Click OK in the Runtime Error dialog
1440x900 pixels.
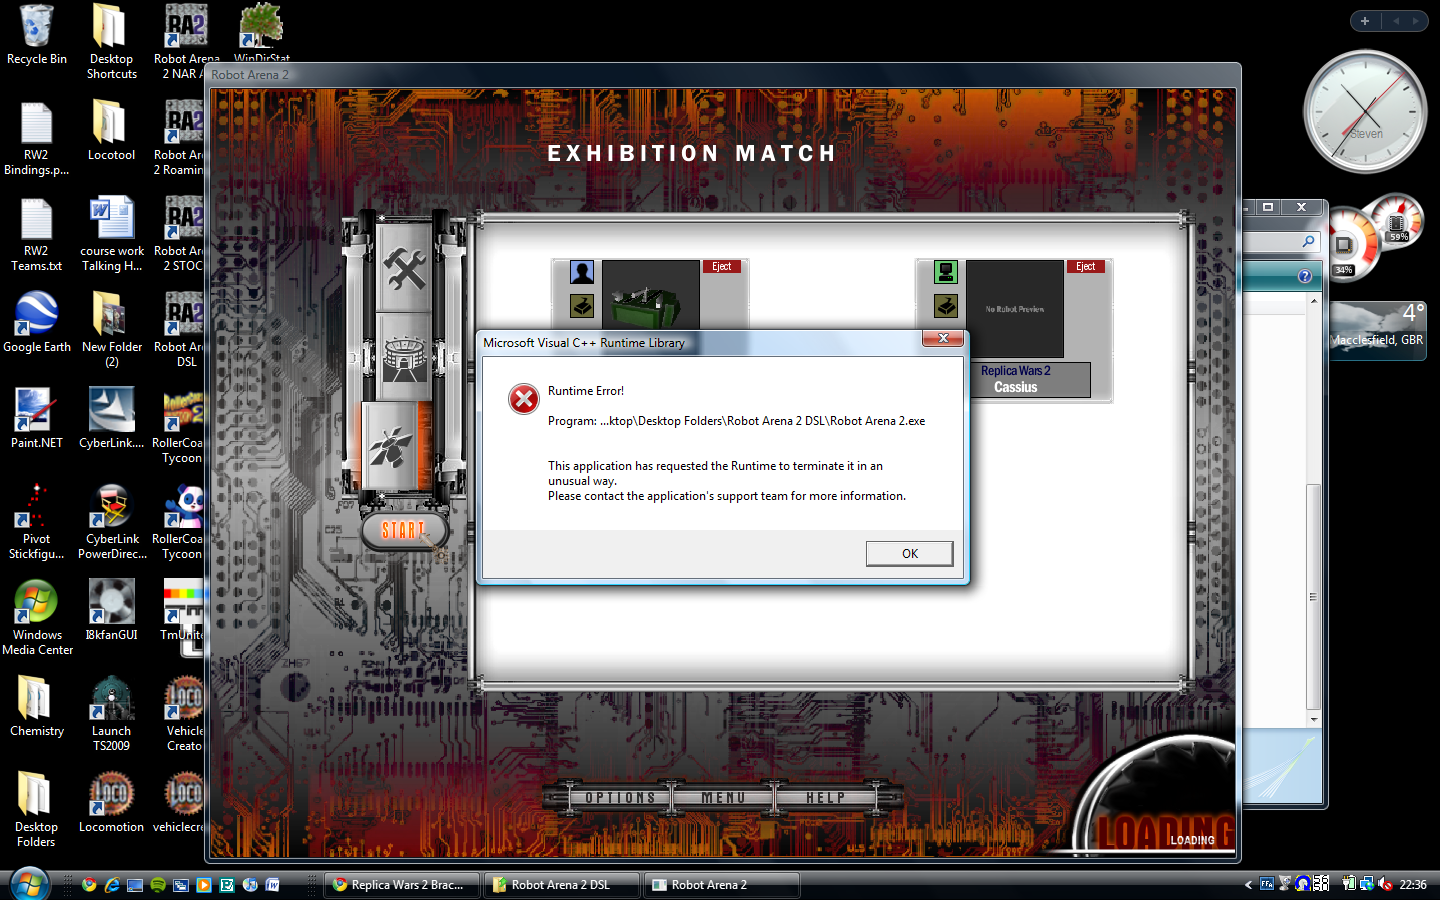pos(909,553)
